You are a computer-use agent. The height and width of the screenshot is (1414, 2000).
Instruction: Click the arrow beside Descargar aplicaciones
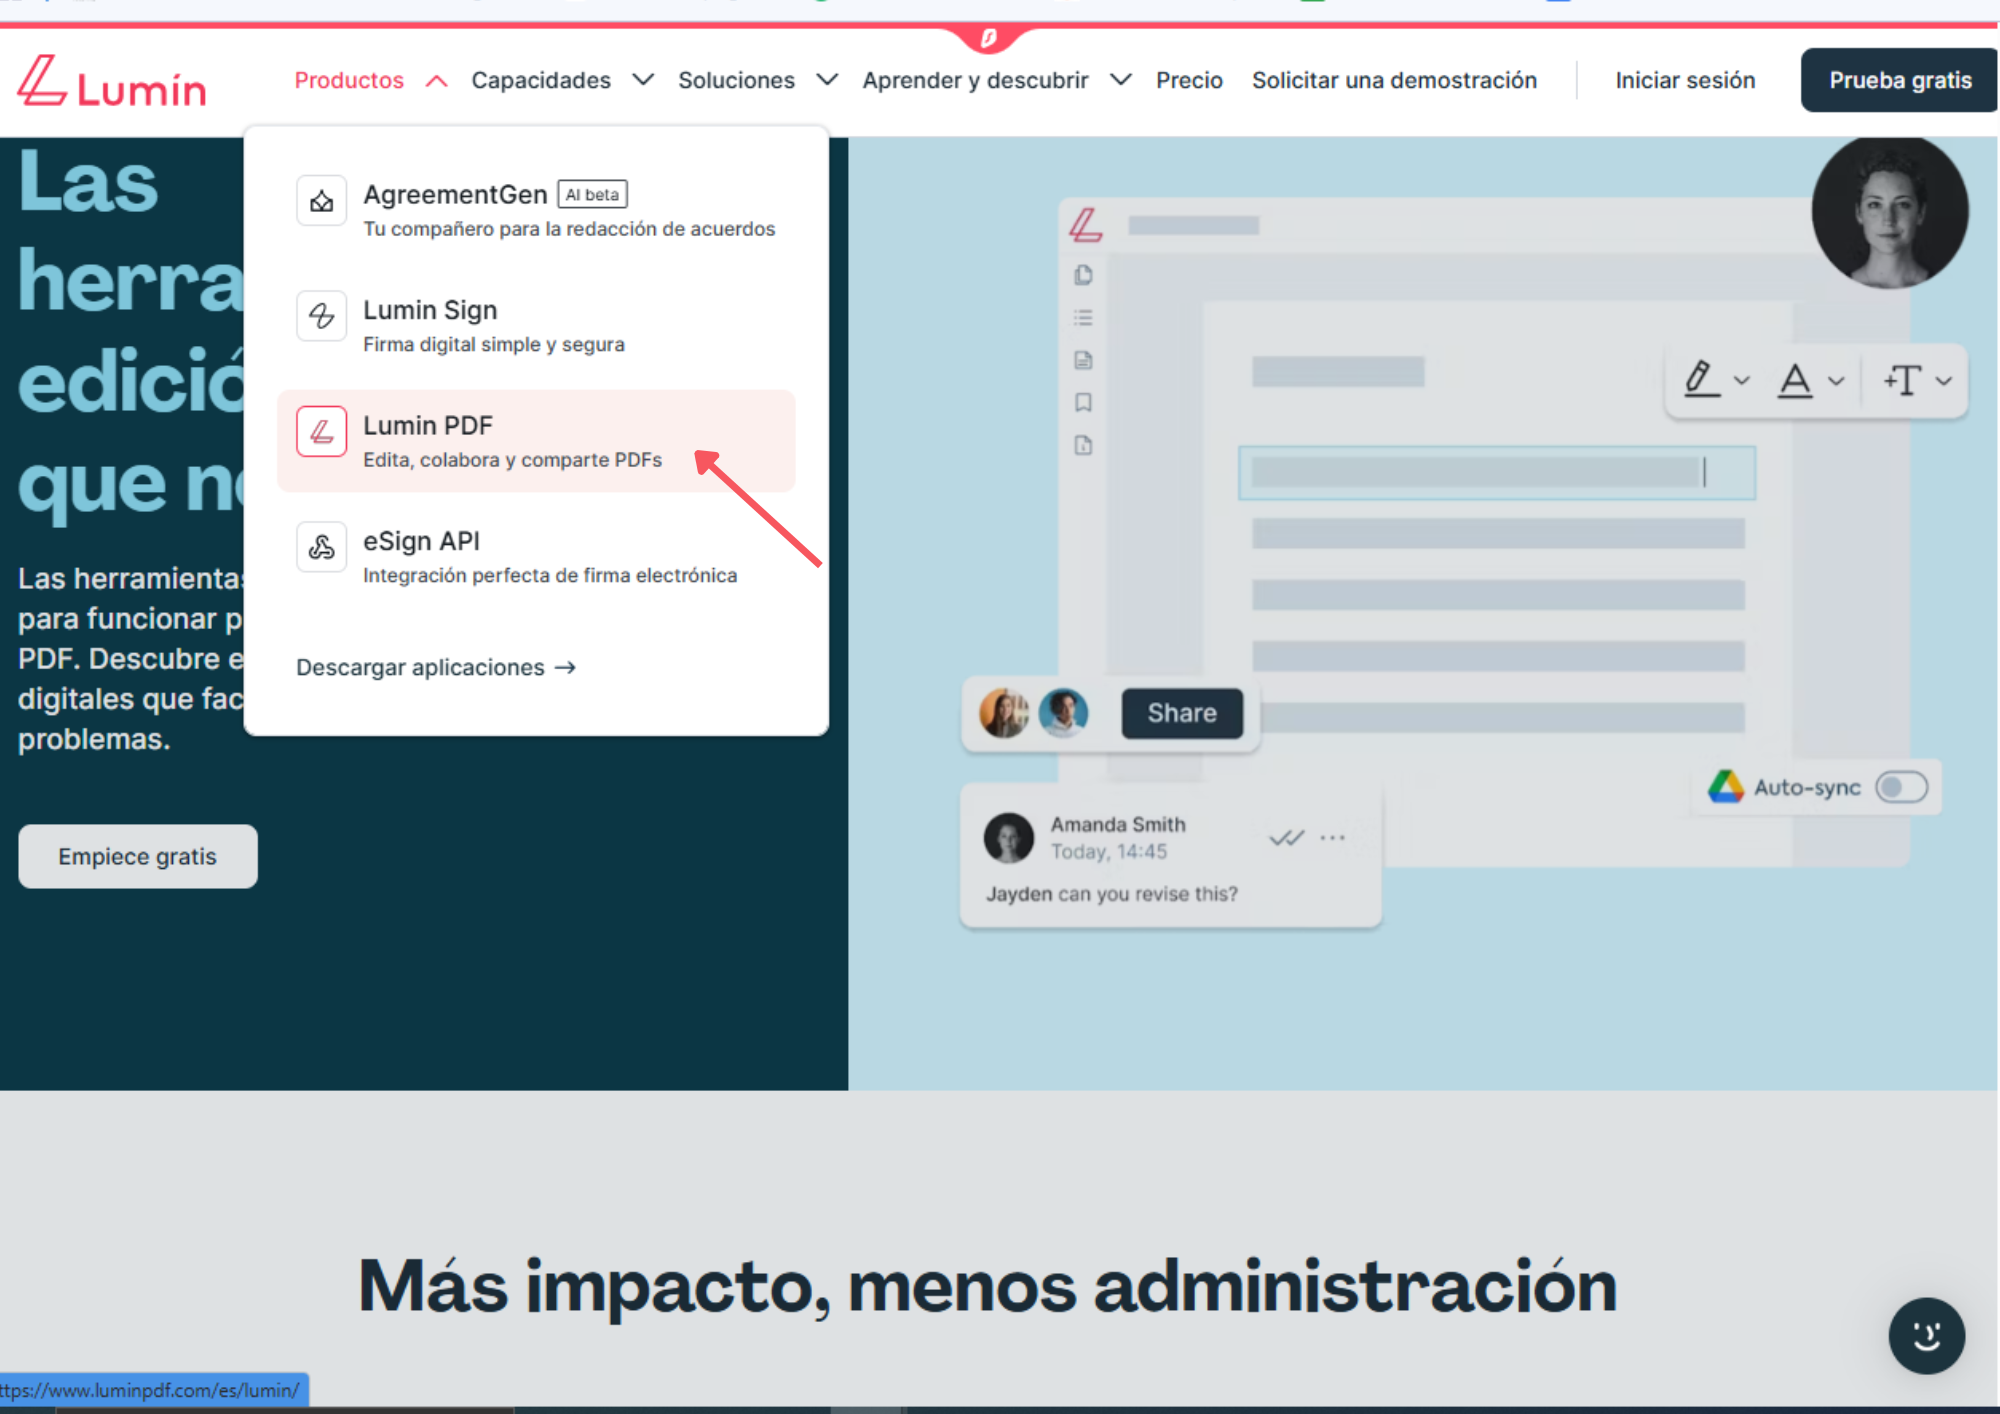pos(566,667)
